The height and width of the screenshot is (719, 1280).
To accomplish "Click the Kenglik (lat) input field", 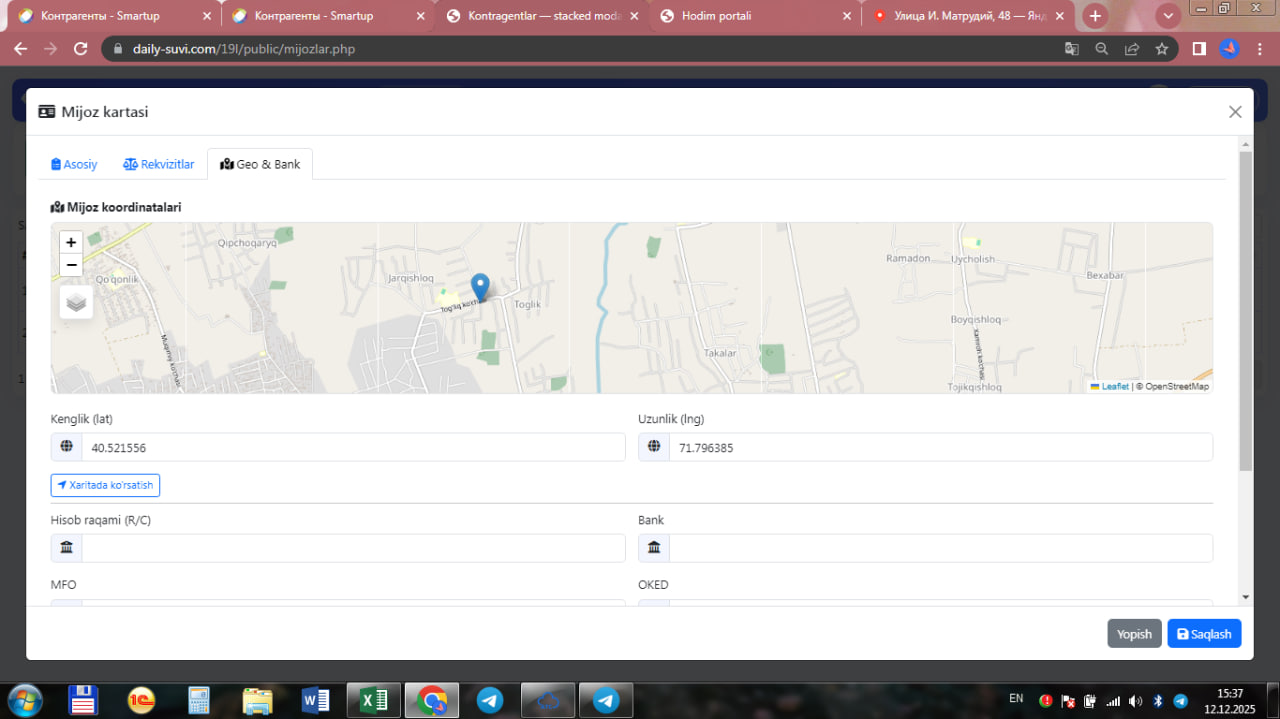I will [352, 448].
